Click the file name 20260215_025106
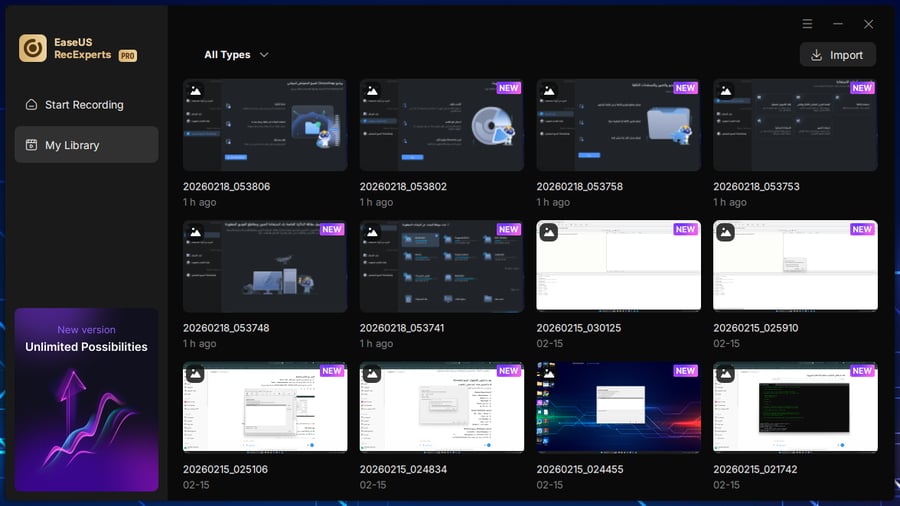 tap(226, 469)
